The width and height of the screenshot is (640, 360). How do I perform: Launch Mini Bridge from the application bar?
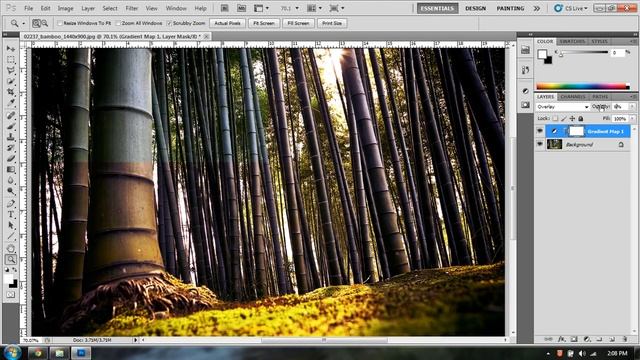(241, 8)
